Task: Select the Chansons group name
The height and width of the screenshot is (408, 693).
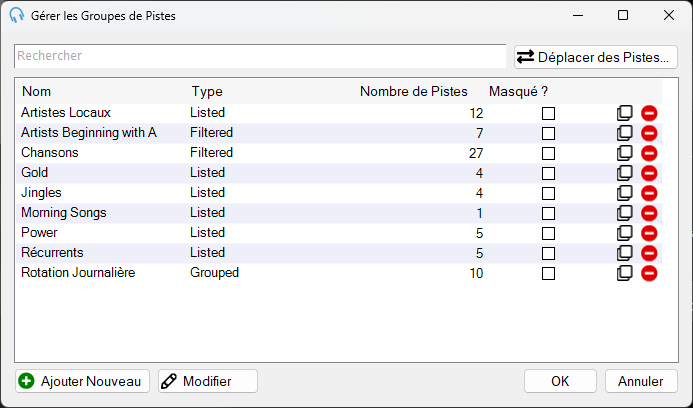Action: tap(50, 153)
